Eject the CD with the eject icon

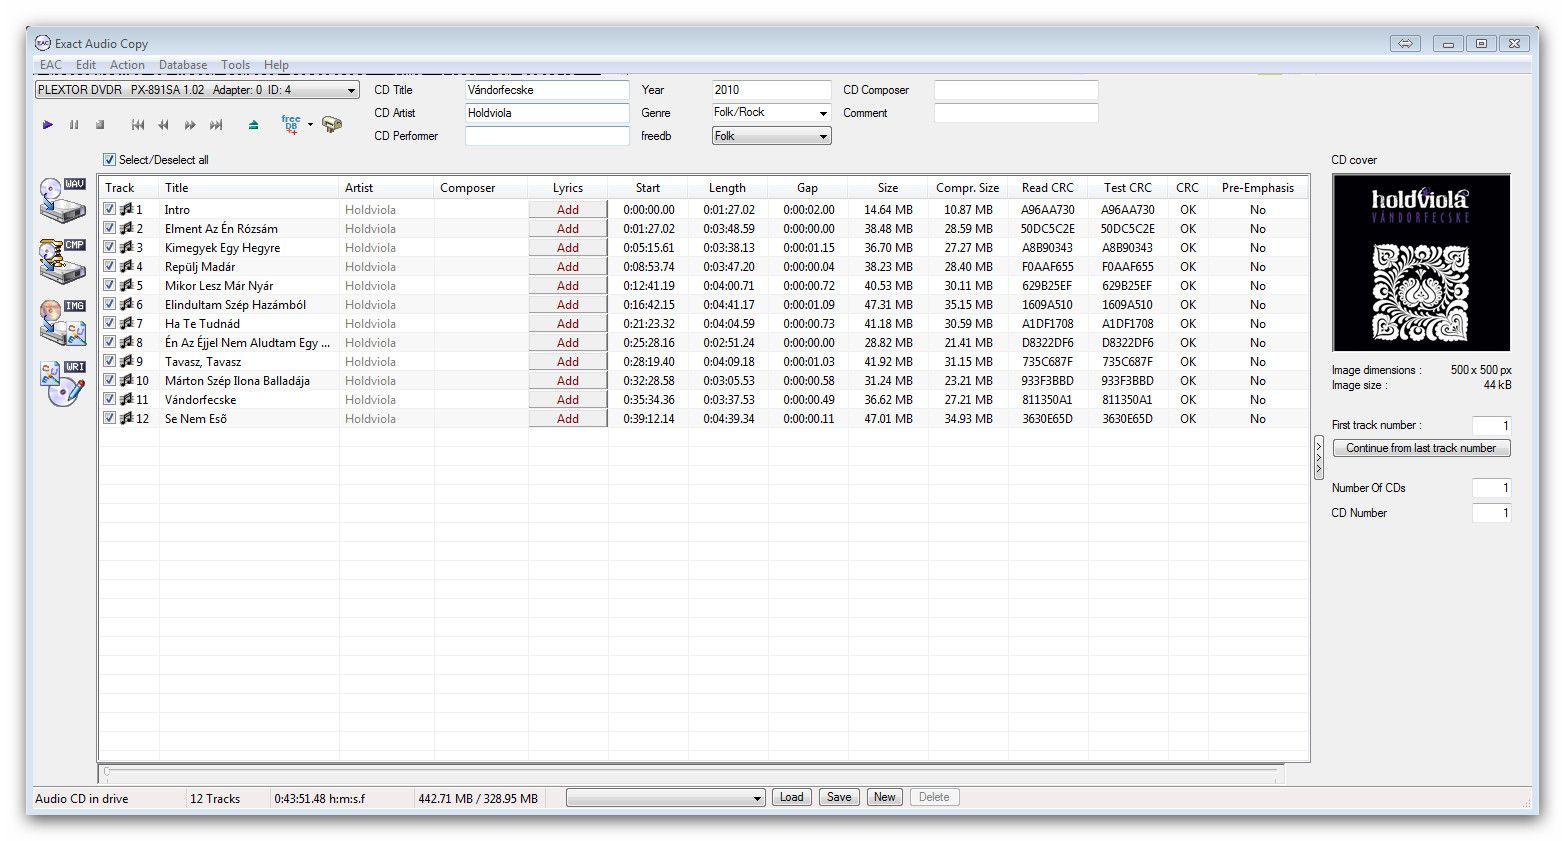253,125
